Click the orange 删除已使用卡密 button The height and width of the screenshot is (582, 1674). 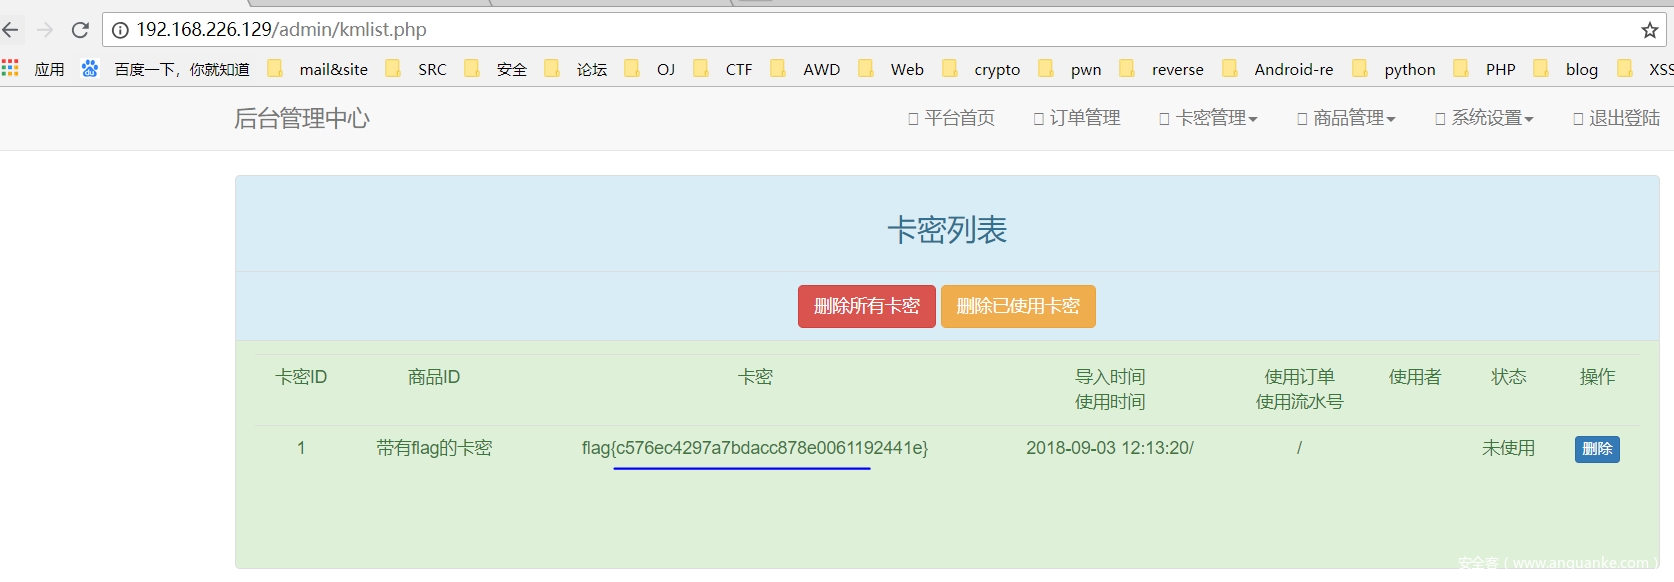click(x=1018, y=306)
